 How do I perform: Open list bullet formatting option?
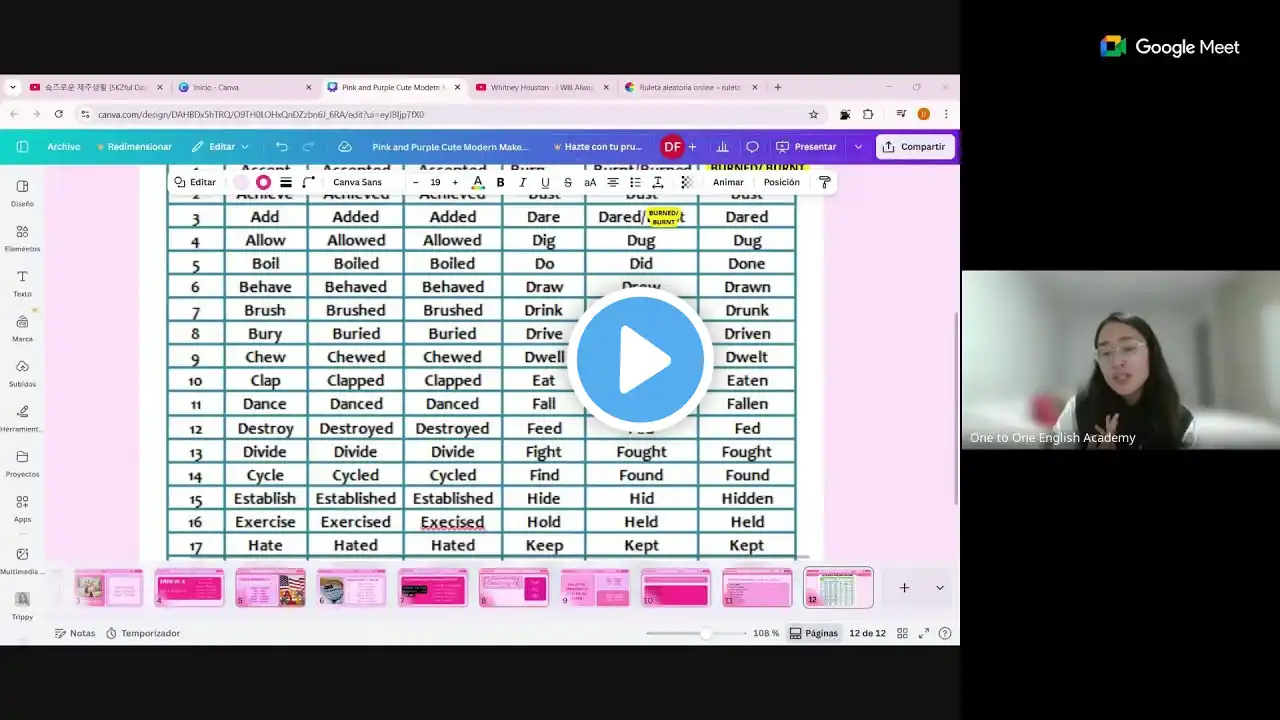click(635, 182)
